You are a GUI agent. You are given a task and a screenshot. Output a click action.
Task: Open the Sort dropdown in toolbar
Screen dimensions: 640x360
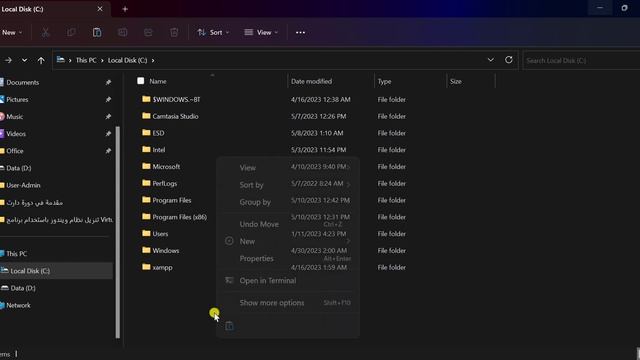point(213,33)
